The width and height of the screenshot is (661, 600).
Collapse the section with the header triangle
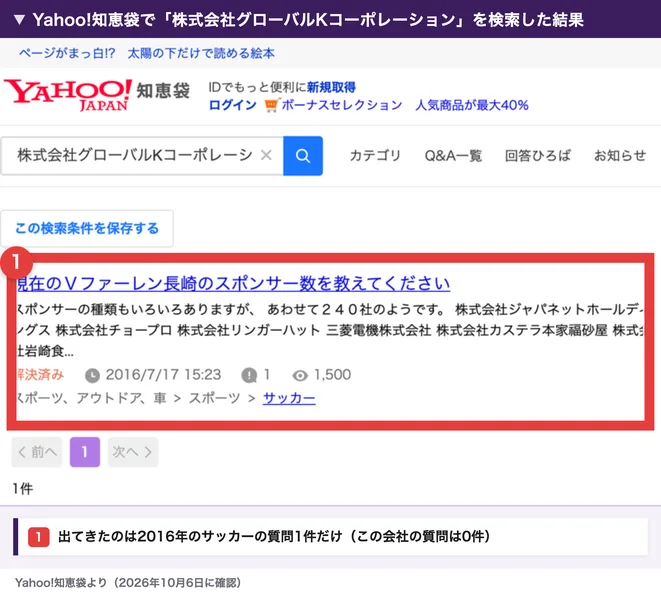coord(19,19)
